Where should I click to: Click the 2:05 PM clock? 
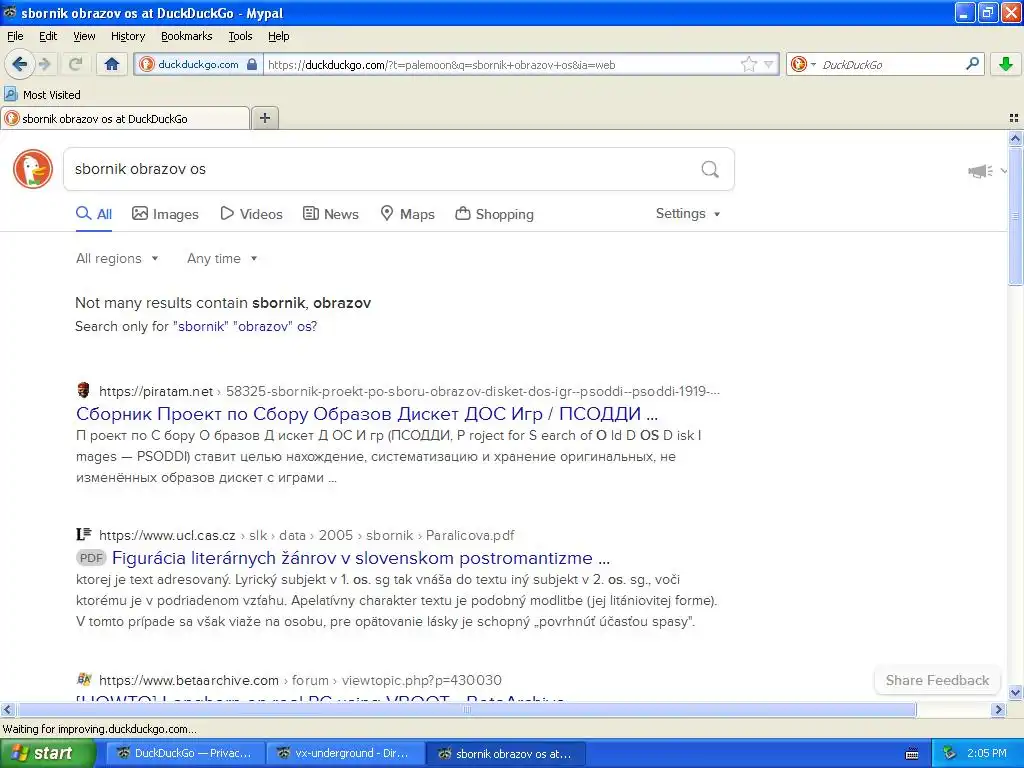987,753
